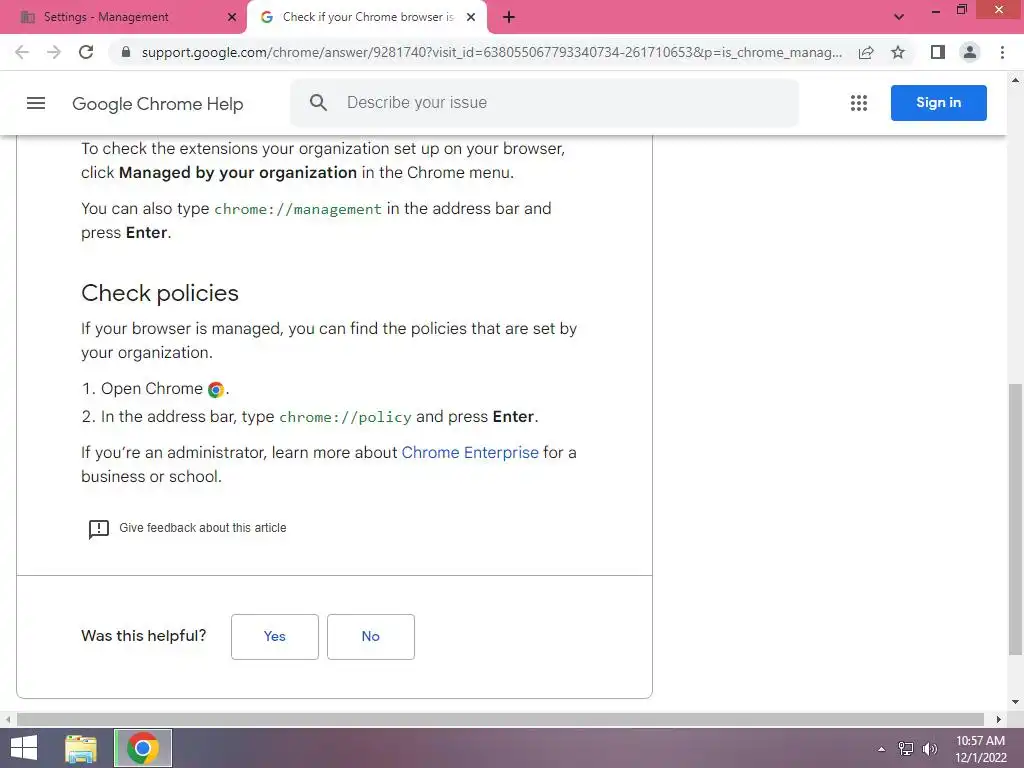Open the Chrome profile avatar
Viewport: 1024px width, 768px height.
tap(970, 52)
